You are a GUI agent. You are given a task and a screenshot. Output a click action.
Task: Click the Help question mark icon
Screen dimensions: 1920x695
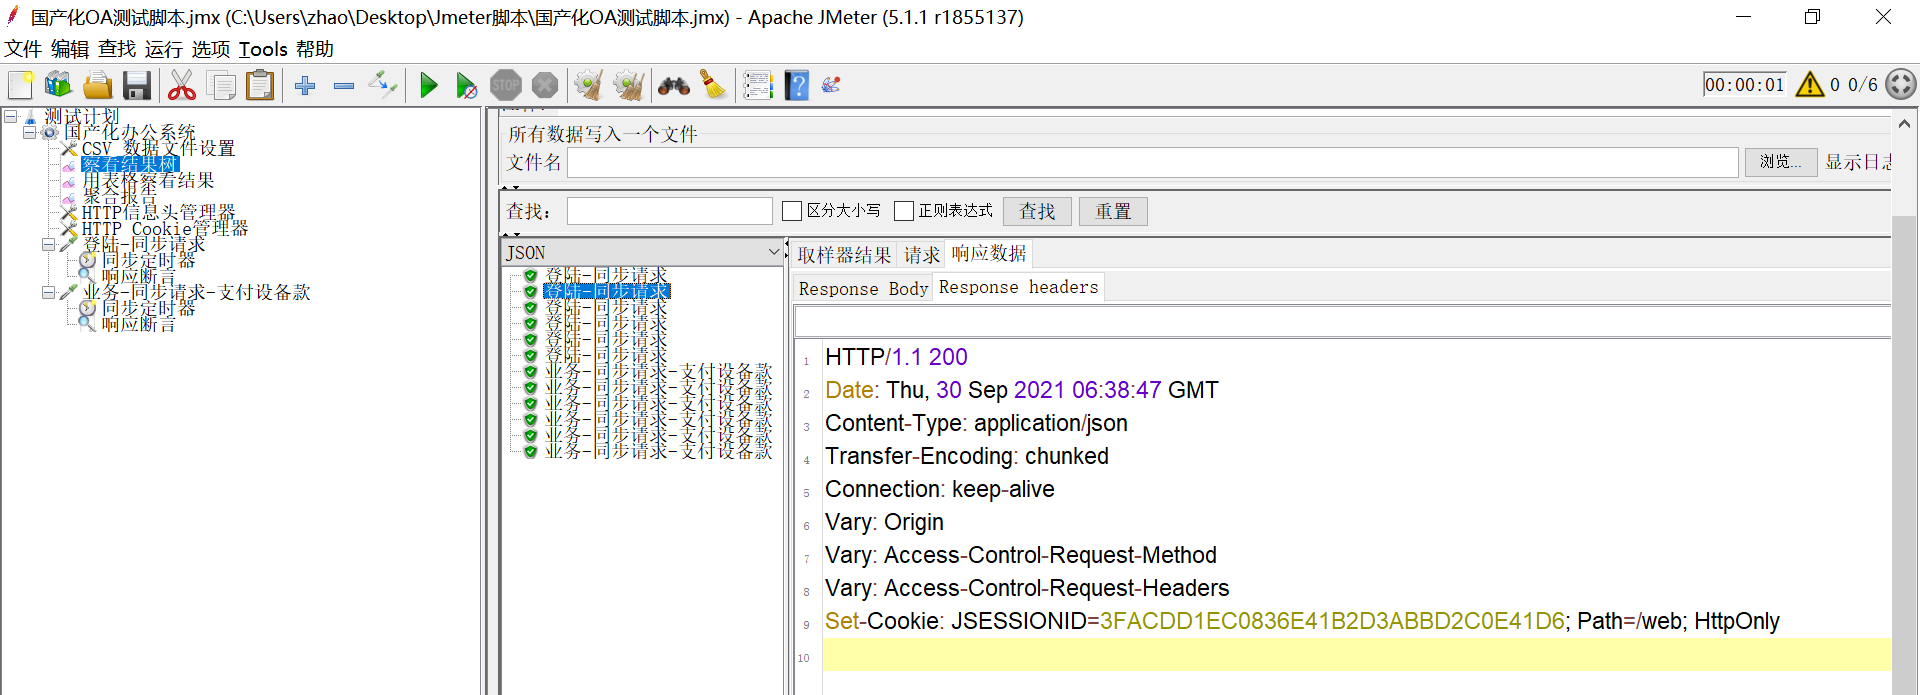[797, 86]
